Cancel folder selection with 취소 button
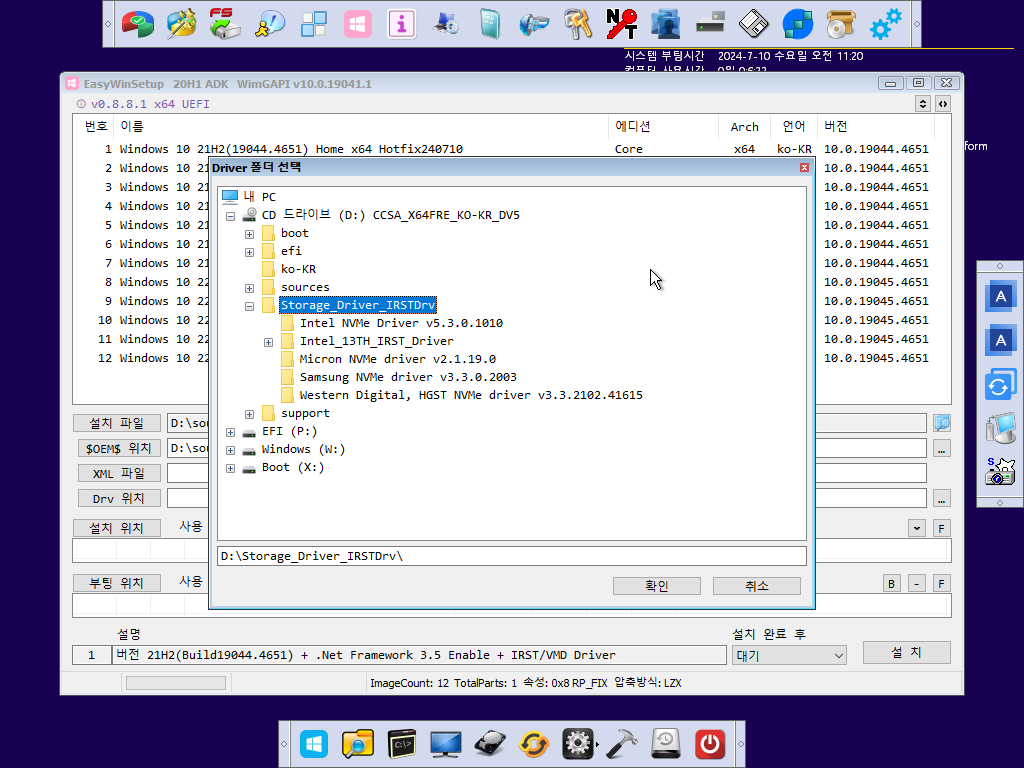The height and width of the screenshot is (768, 1024). pyautogui.click(x=756, y=586)
